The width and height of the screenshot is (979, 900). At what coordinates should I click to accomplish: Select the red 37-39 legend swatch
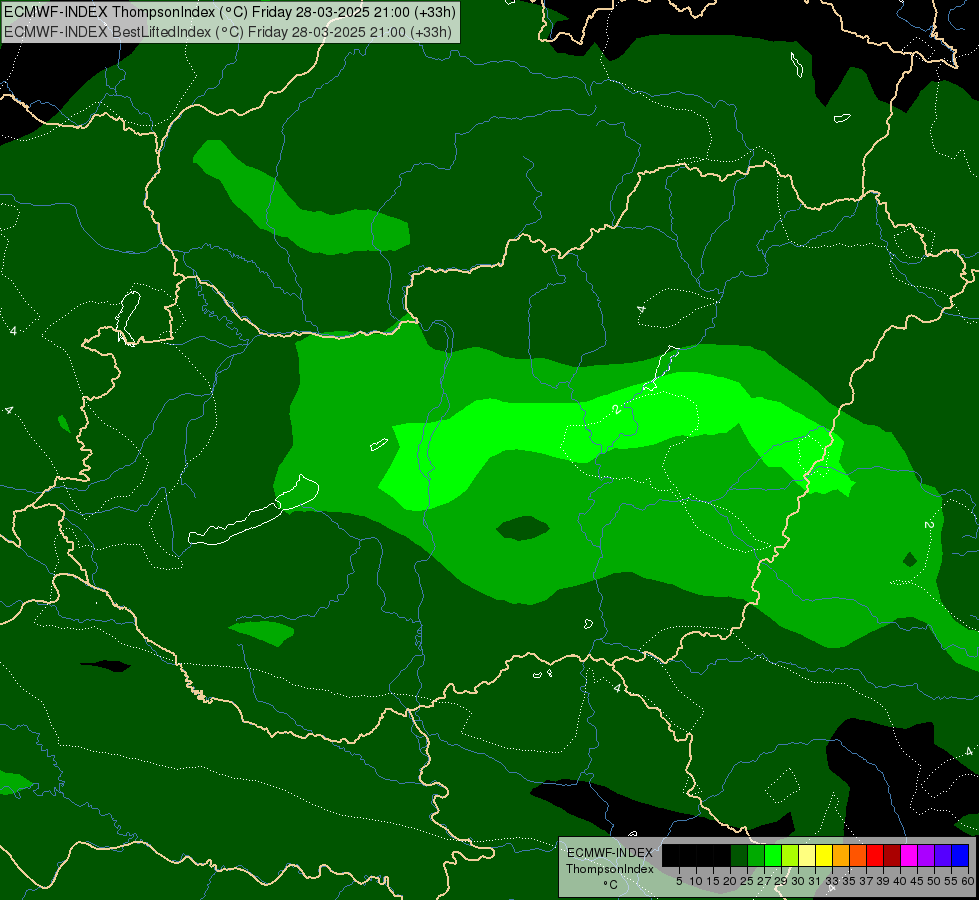coord(875,855)
